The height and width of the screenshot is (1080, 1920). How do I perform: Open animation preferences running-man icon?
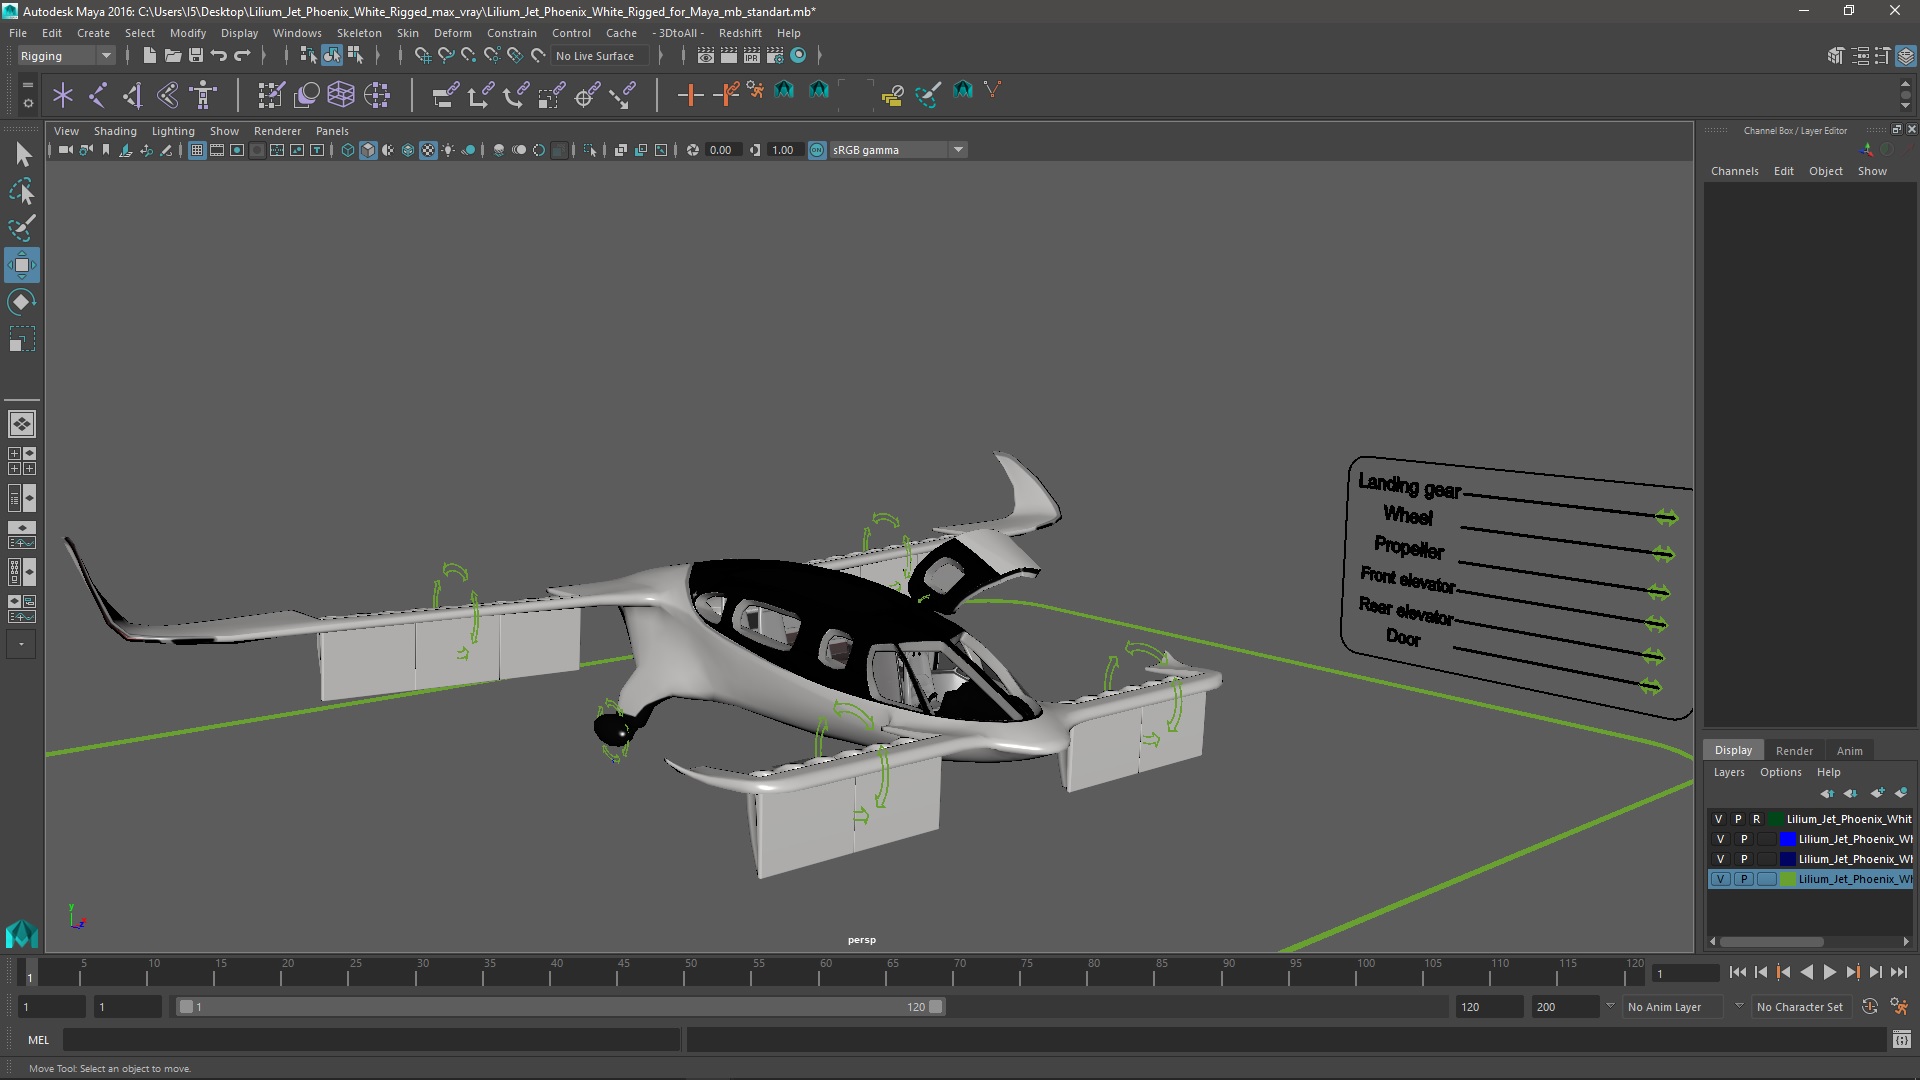1899,1007
